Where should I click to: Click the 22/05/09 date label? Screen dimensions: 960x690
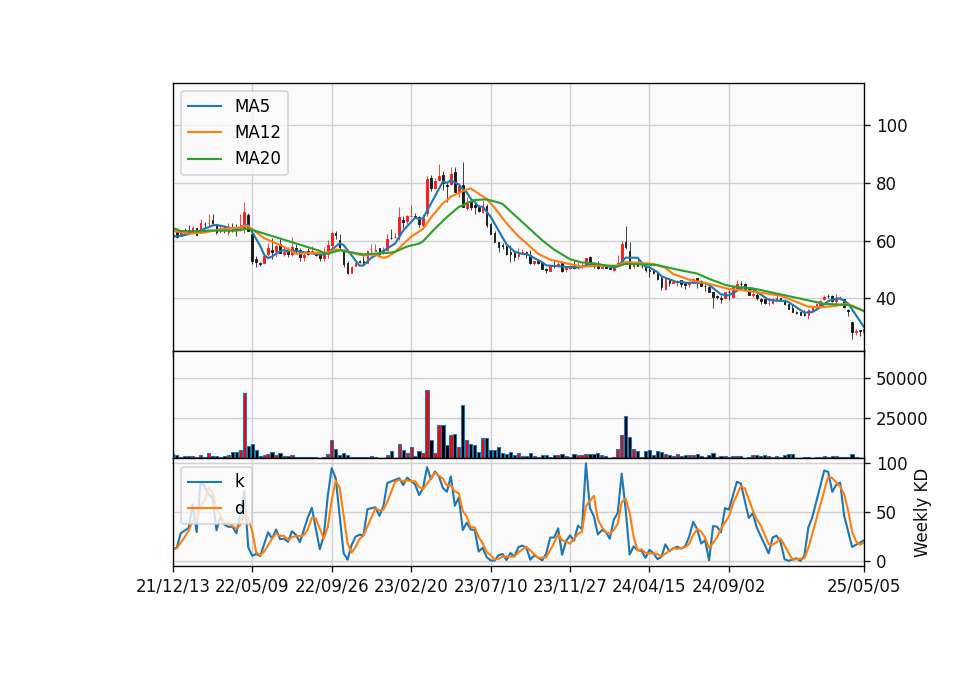tap(252, 587)
